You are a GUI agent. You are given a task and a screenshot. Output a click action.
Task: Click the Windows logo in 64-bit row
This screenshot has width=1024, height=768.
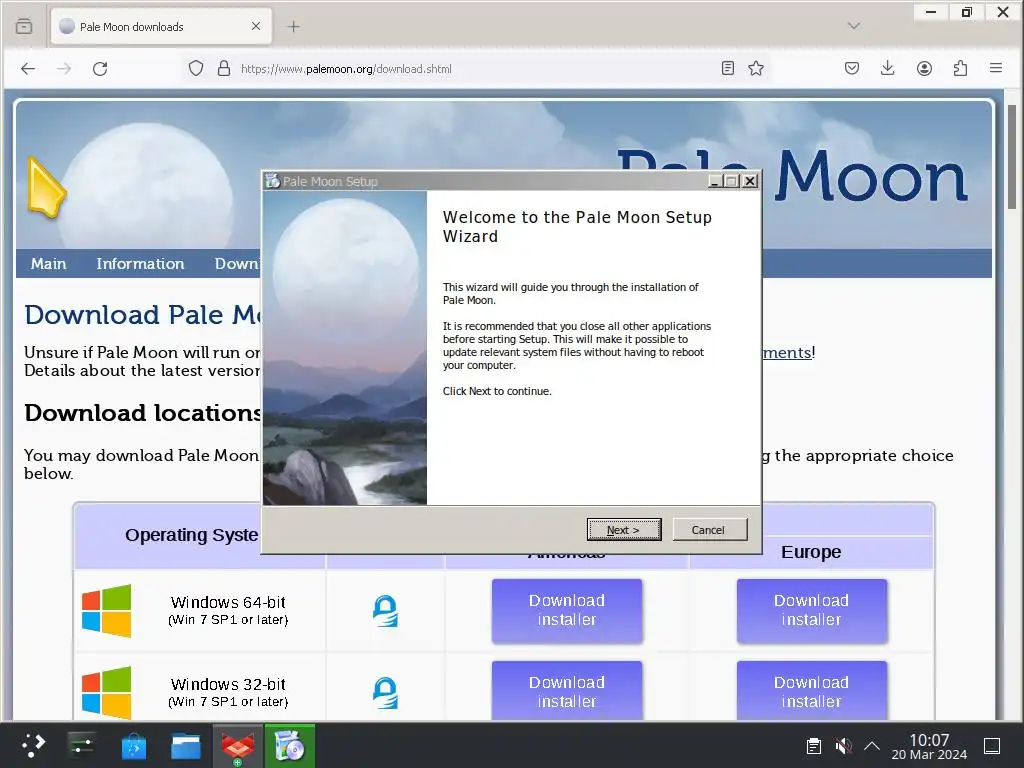click(106, 611)
